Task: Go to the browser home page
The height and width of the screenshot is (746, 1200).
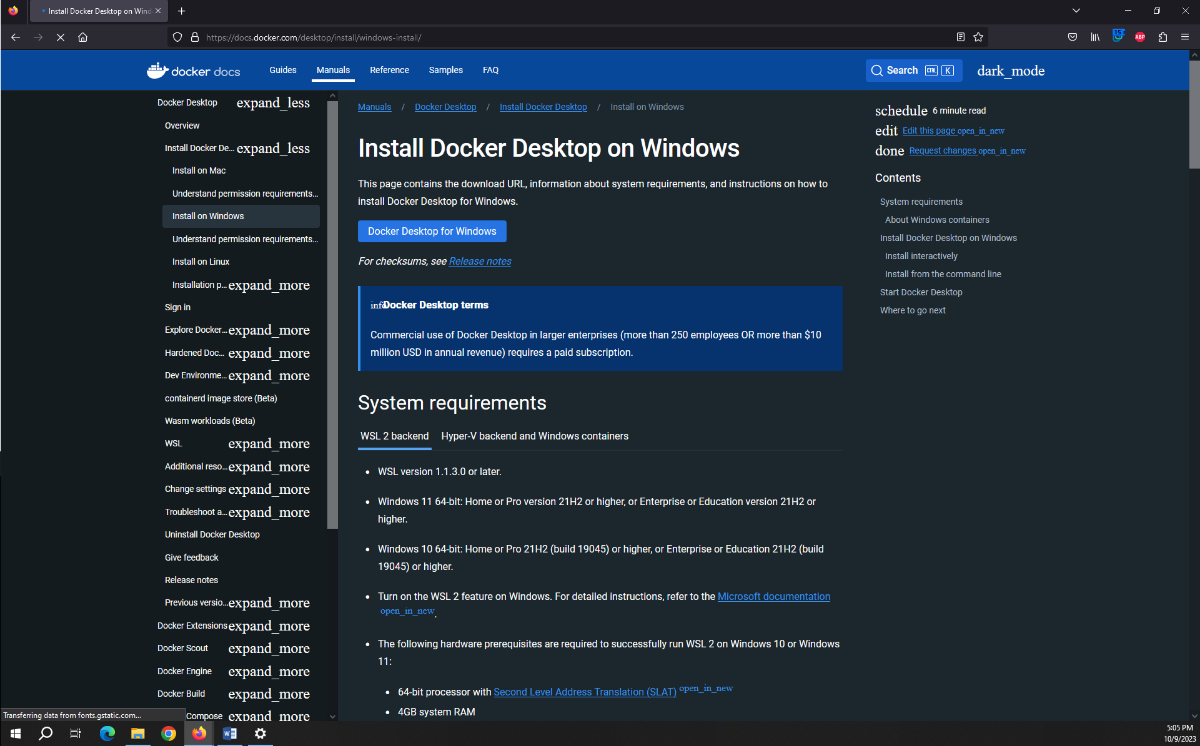Action: tap(83, 37)
